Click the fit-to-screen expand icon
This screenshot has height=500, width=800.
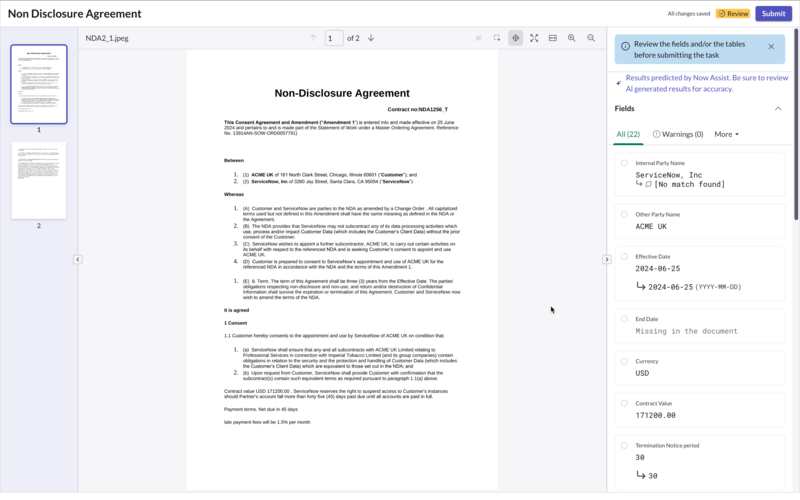(x=534, y=38)
